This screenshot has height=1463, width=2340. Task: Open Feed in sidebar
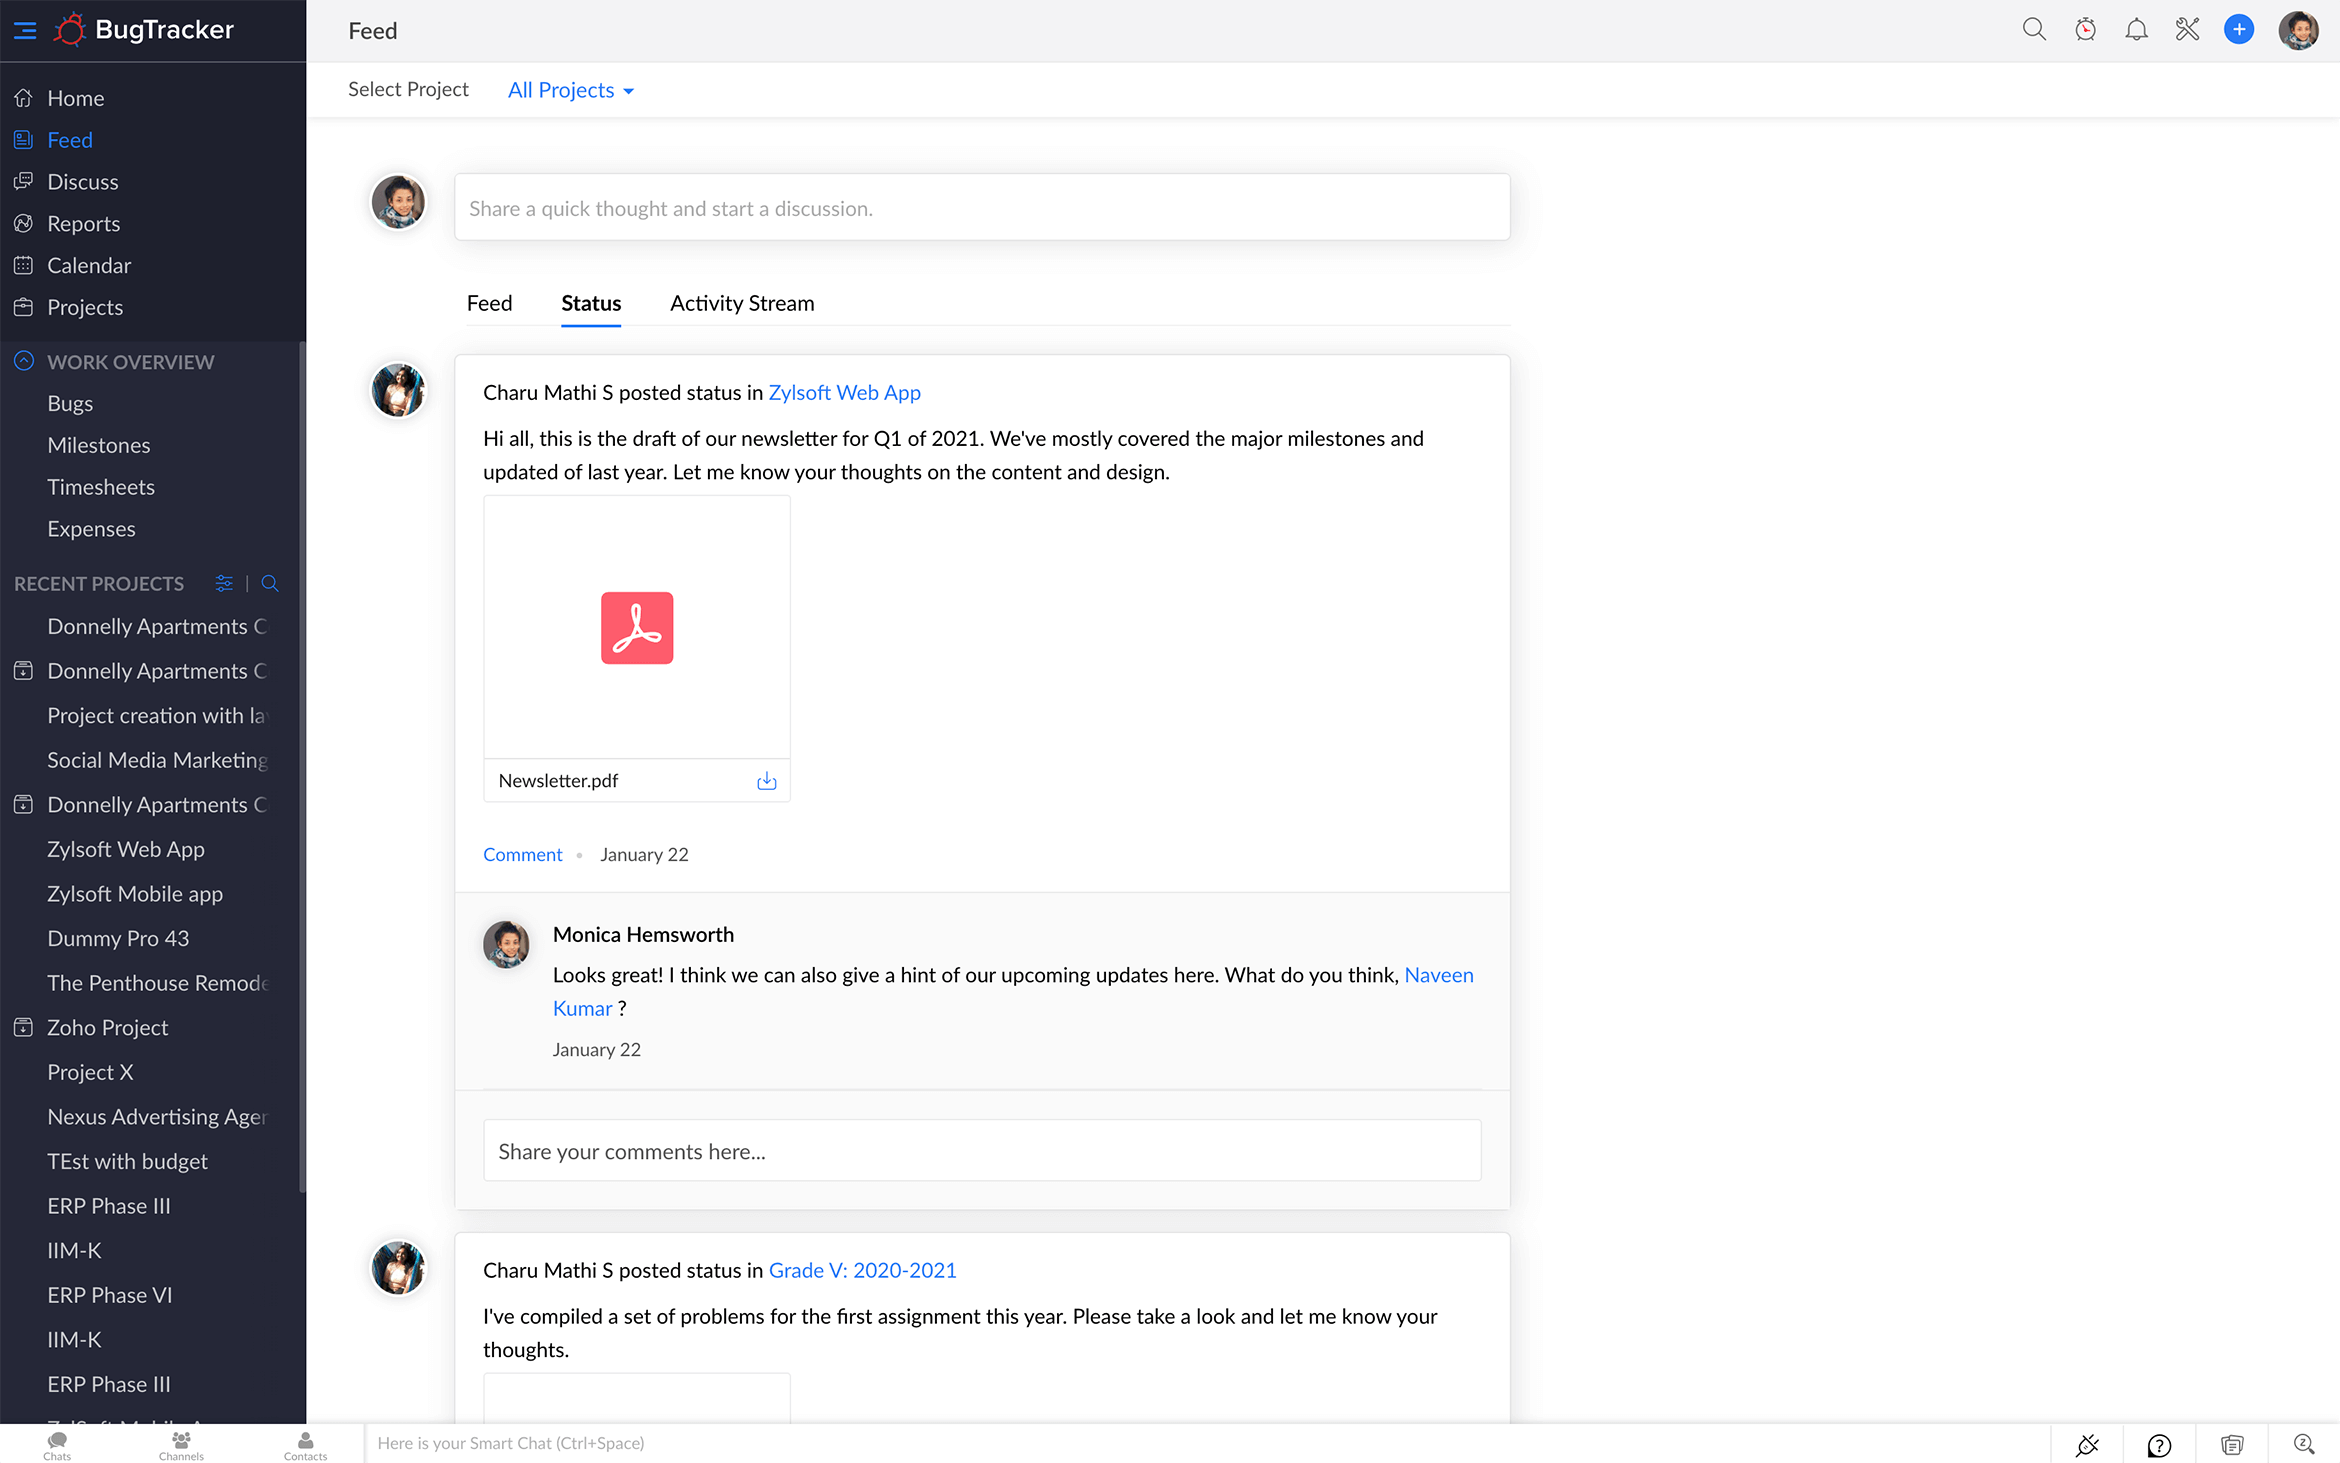(x=70, y=140)
